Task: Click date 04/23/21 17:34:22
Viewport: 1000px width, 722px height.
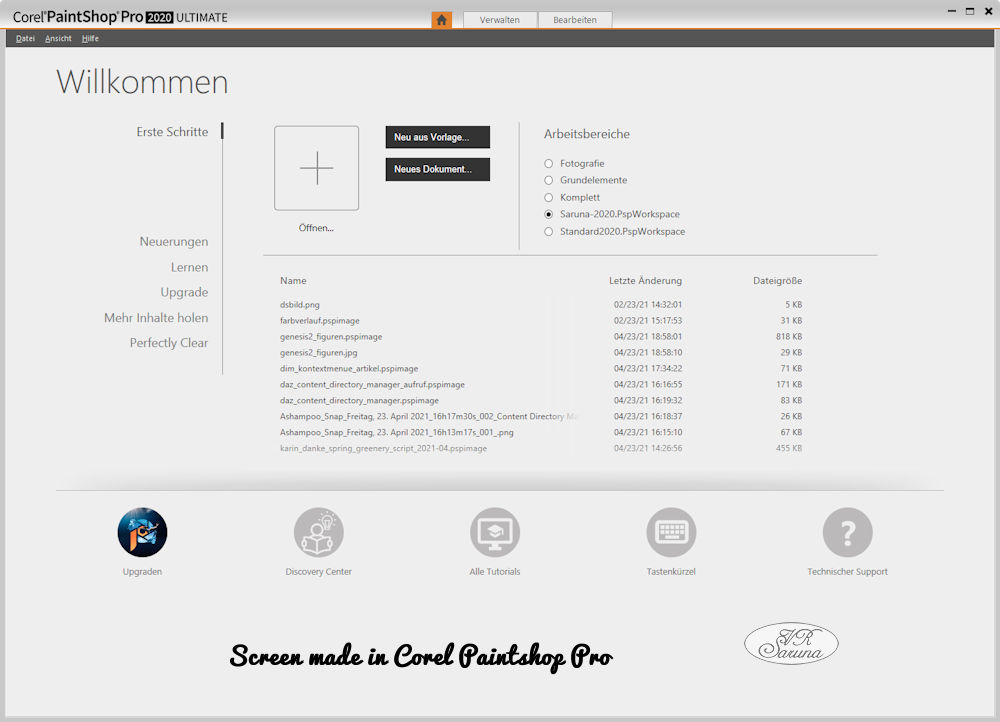Action: pos(648,369)
